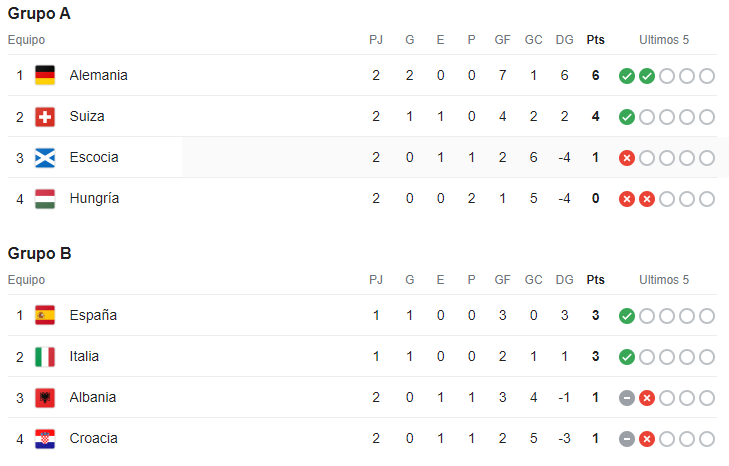The width and height of the screenshot is (729, 466).
Task: Click the Pts column header in Grupo A
Action: click(x=596, y=40)
